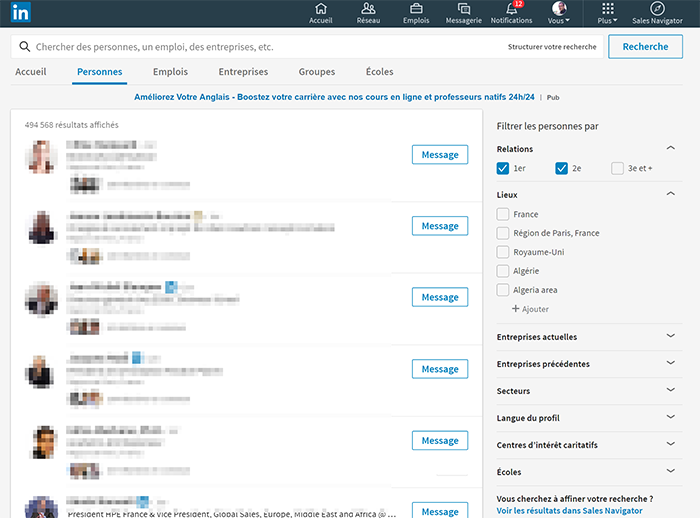Click Ajouter to add a location

pos(530,309)
